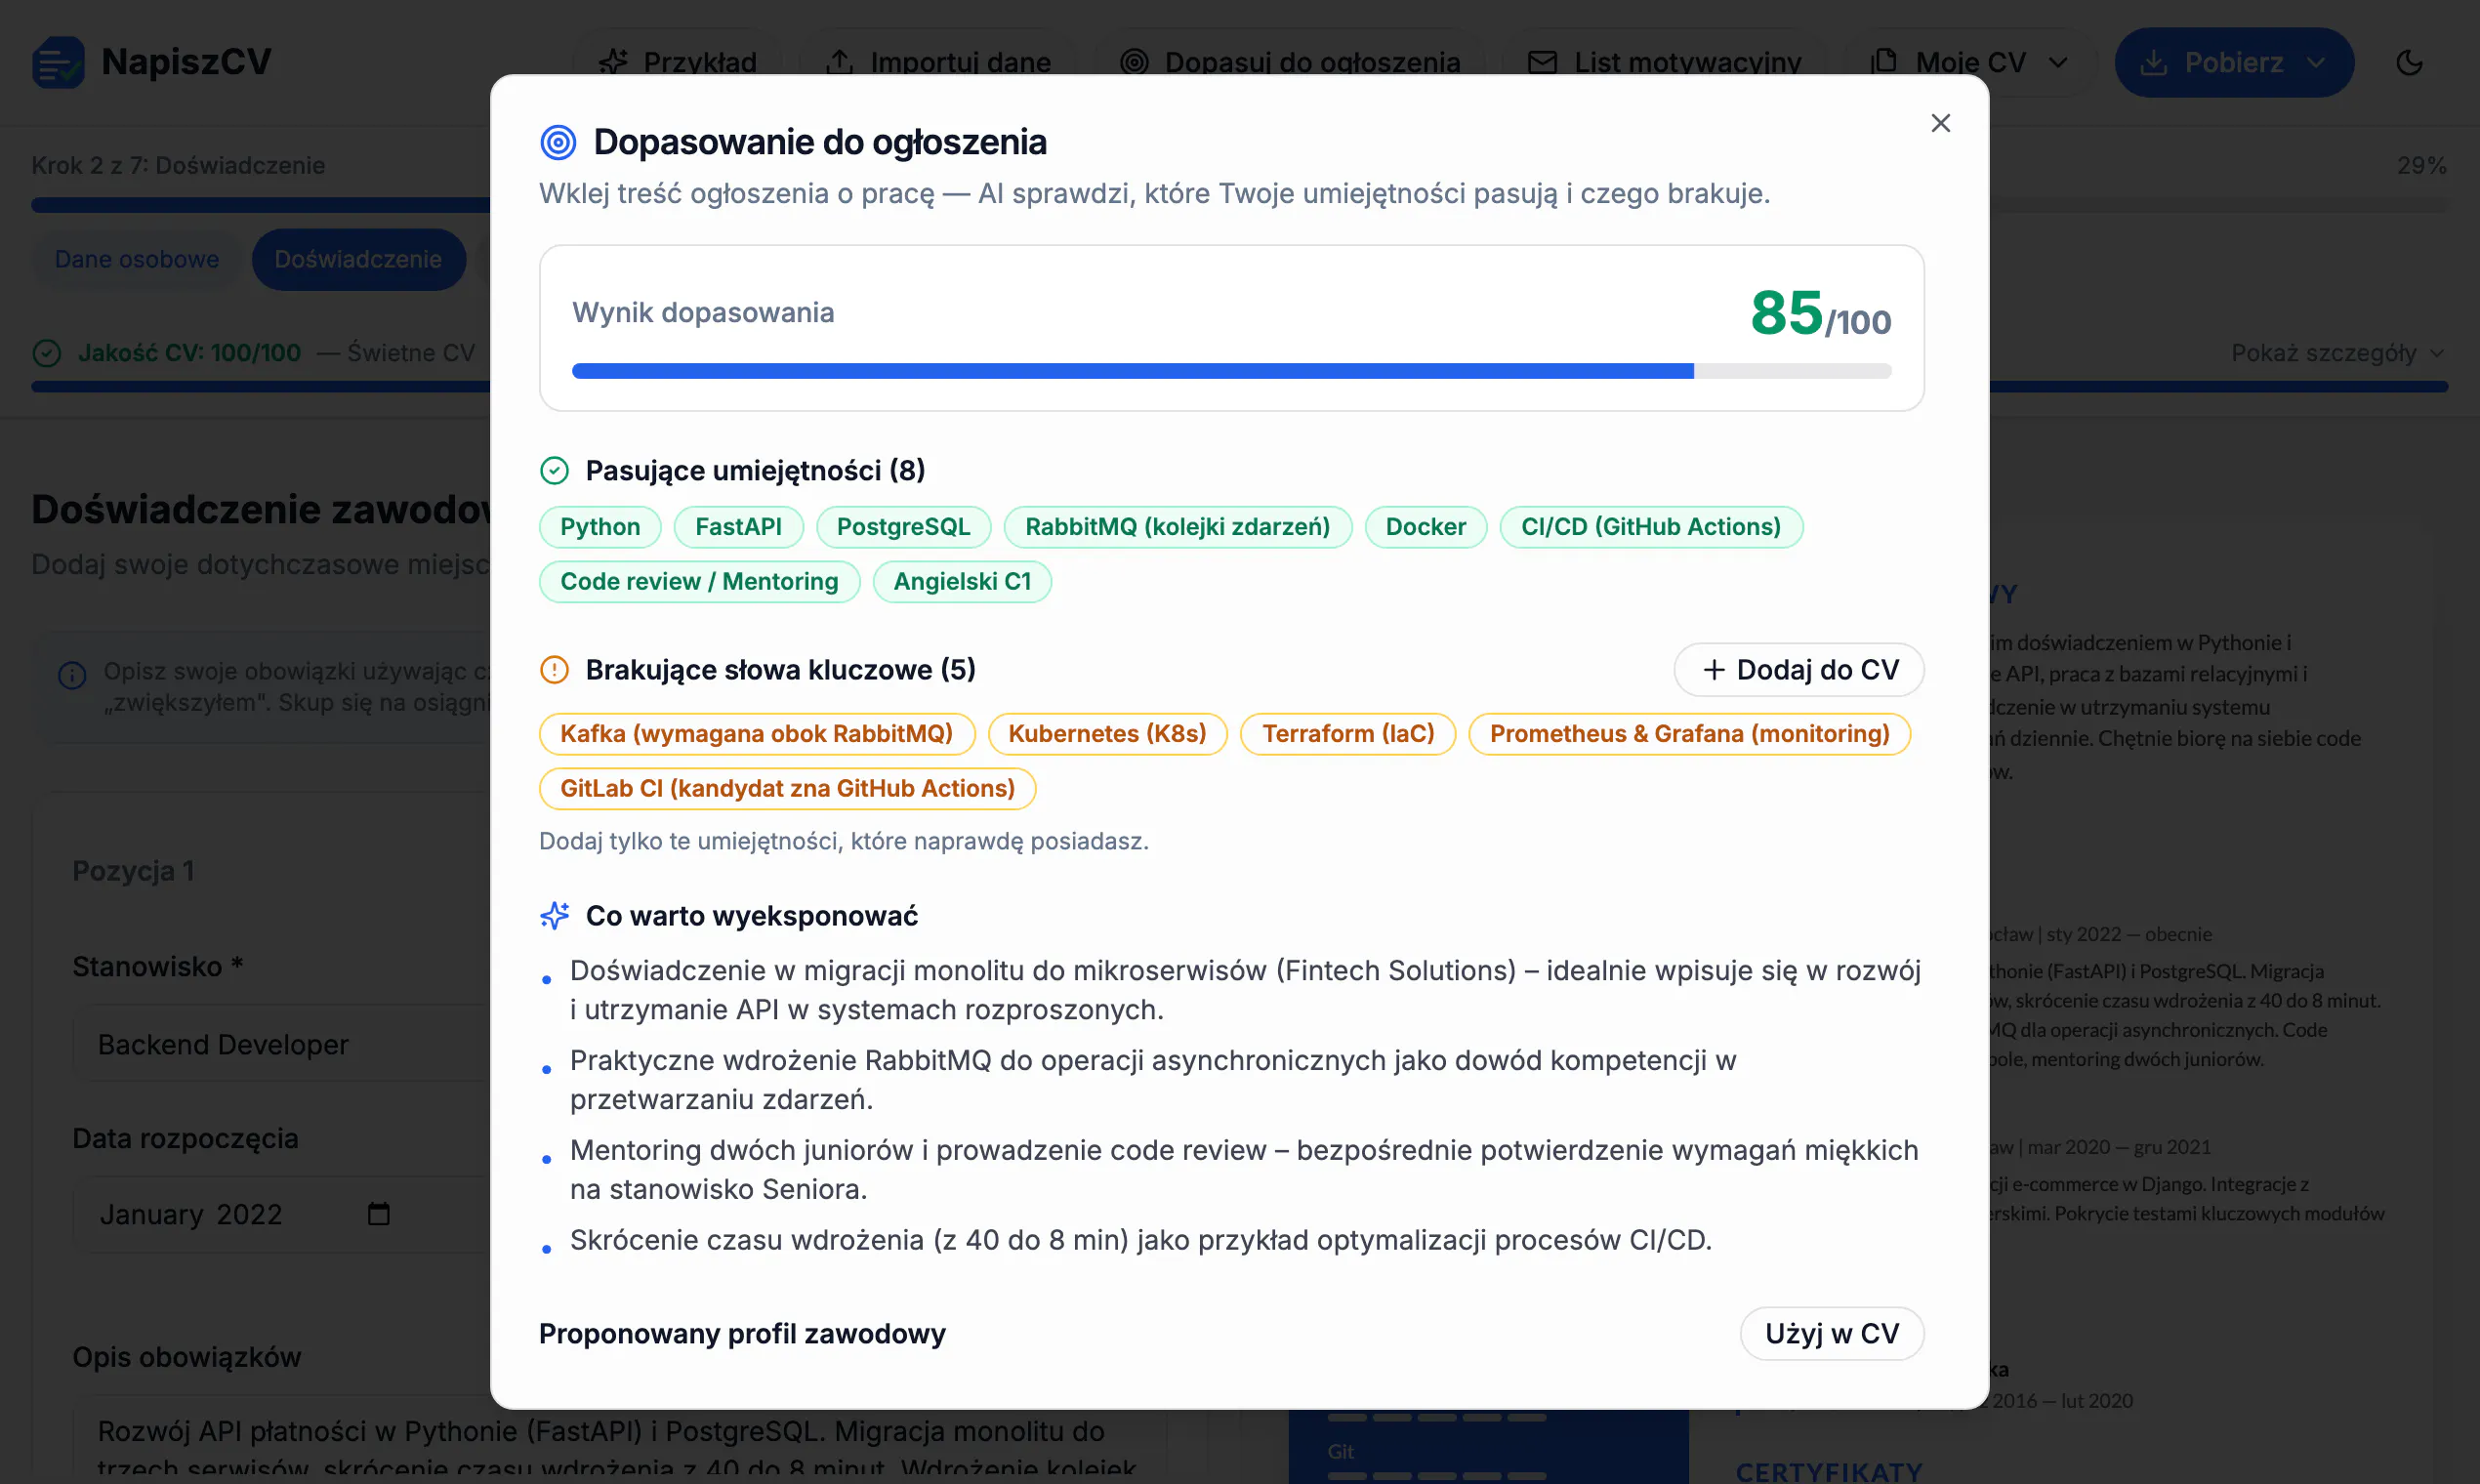Open Dopasuj do ogłoszenia tool
This screenshot has height=1484, width=2480.
(1289, 62)
